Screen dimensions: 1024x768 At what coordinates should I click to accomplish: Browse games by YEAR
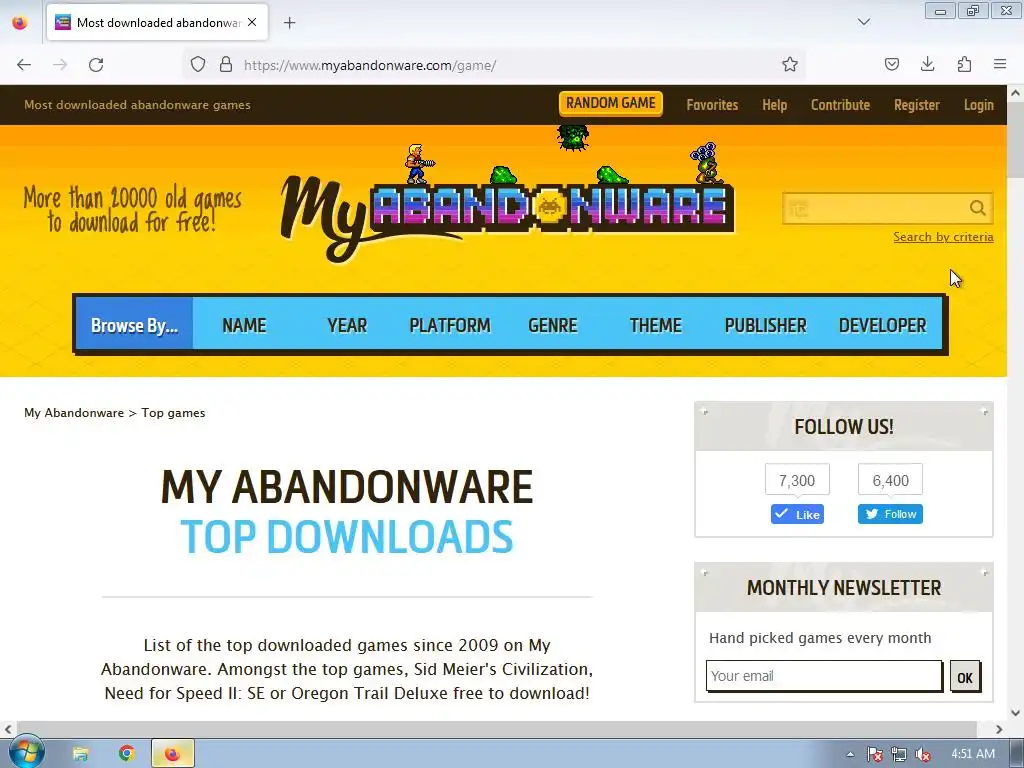pyautogui.click(x=347, y=325)
